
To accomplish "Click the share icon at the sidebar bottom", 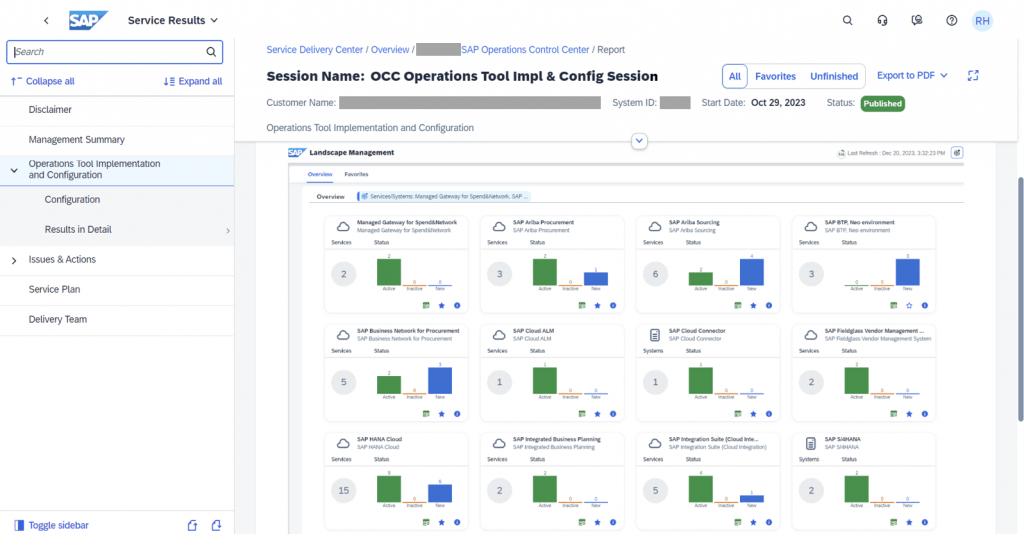I will pos(192,525).
